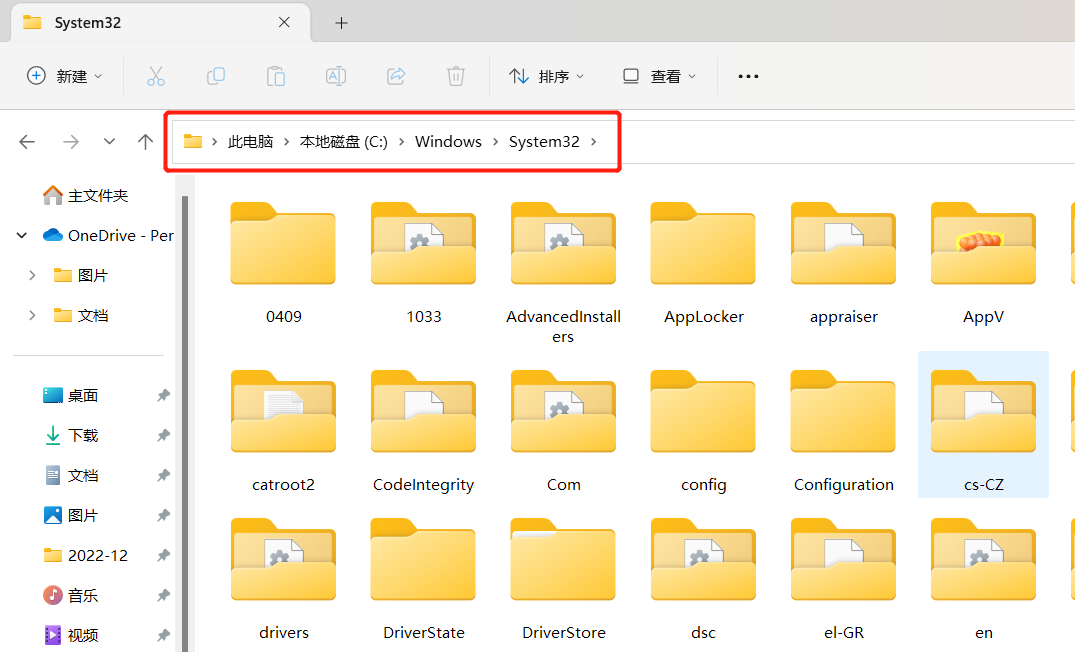Screen dimensions: 1075x652
Task: Open pinned 图片 quick access item
Action: click(71, 516)
